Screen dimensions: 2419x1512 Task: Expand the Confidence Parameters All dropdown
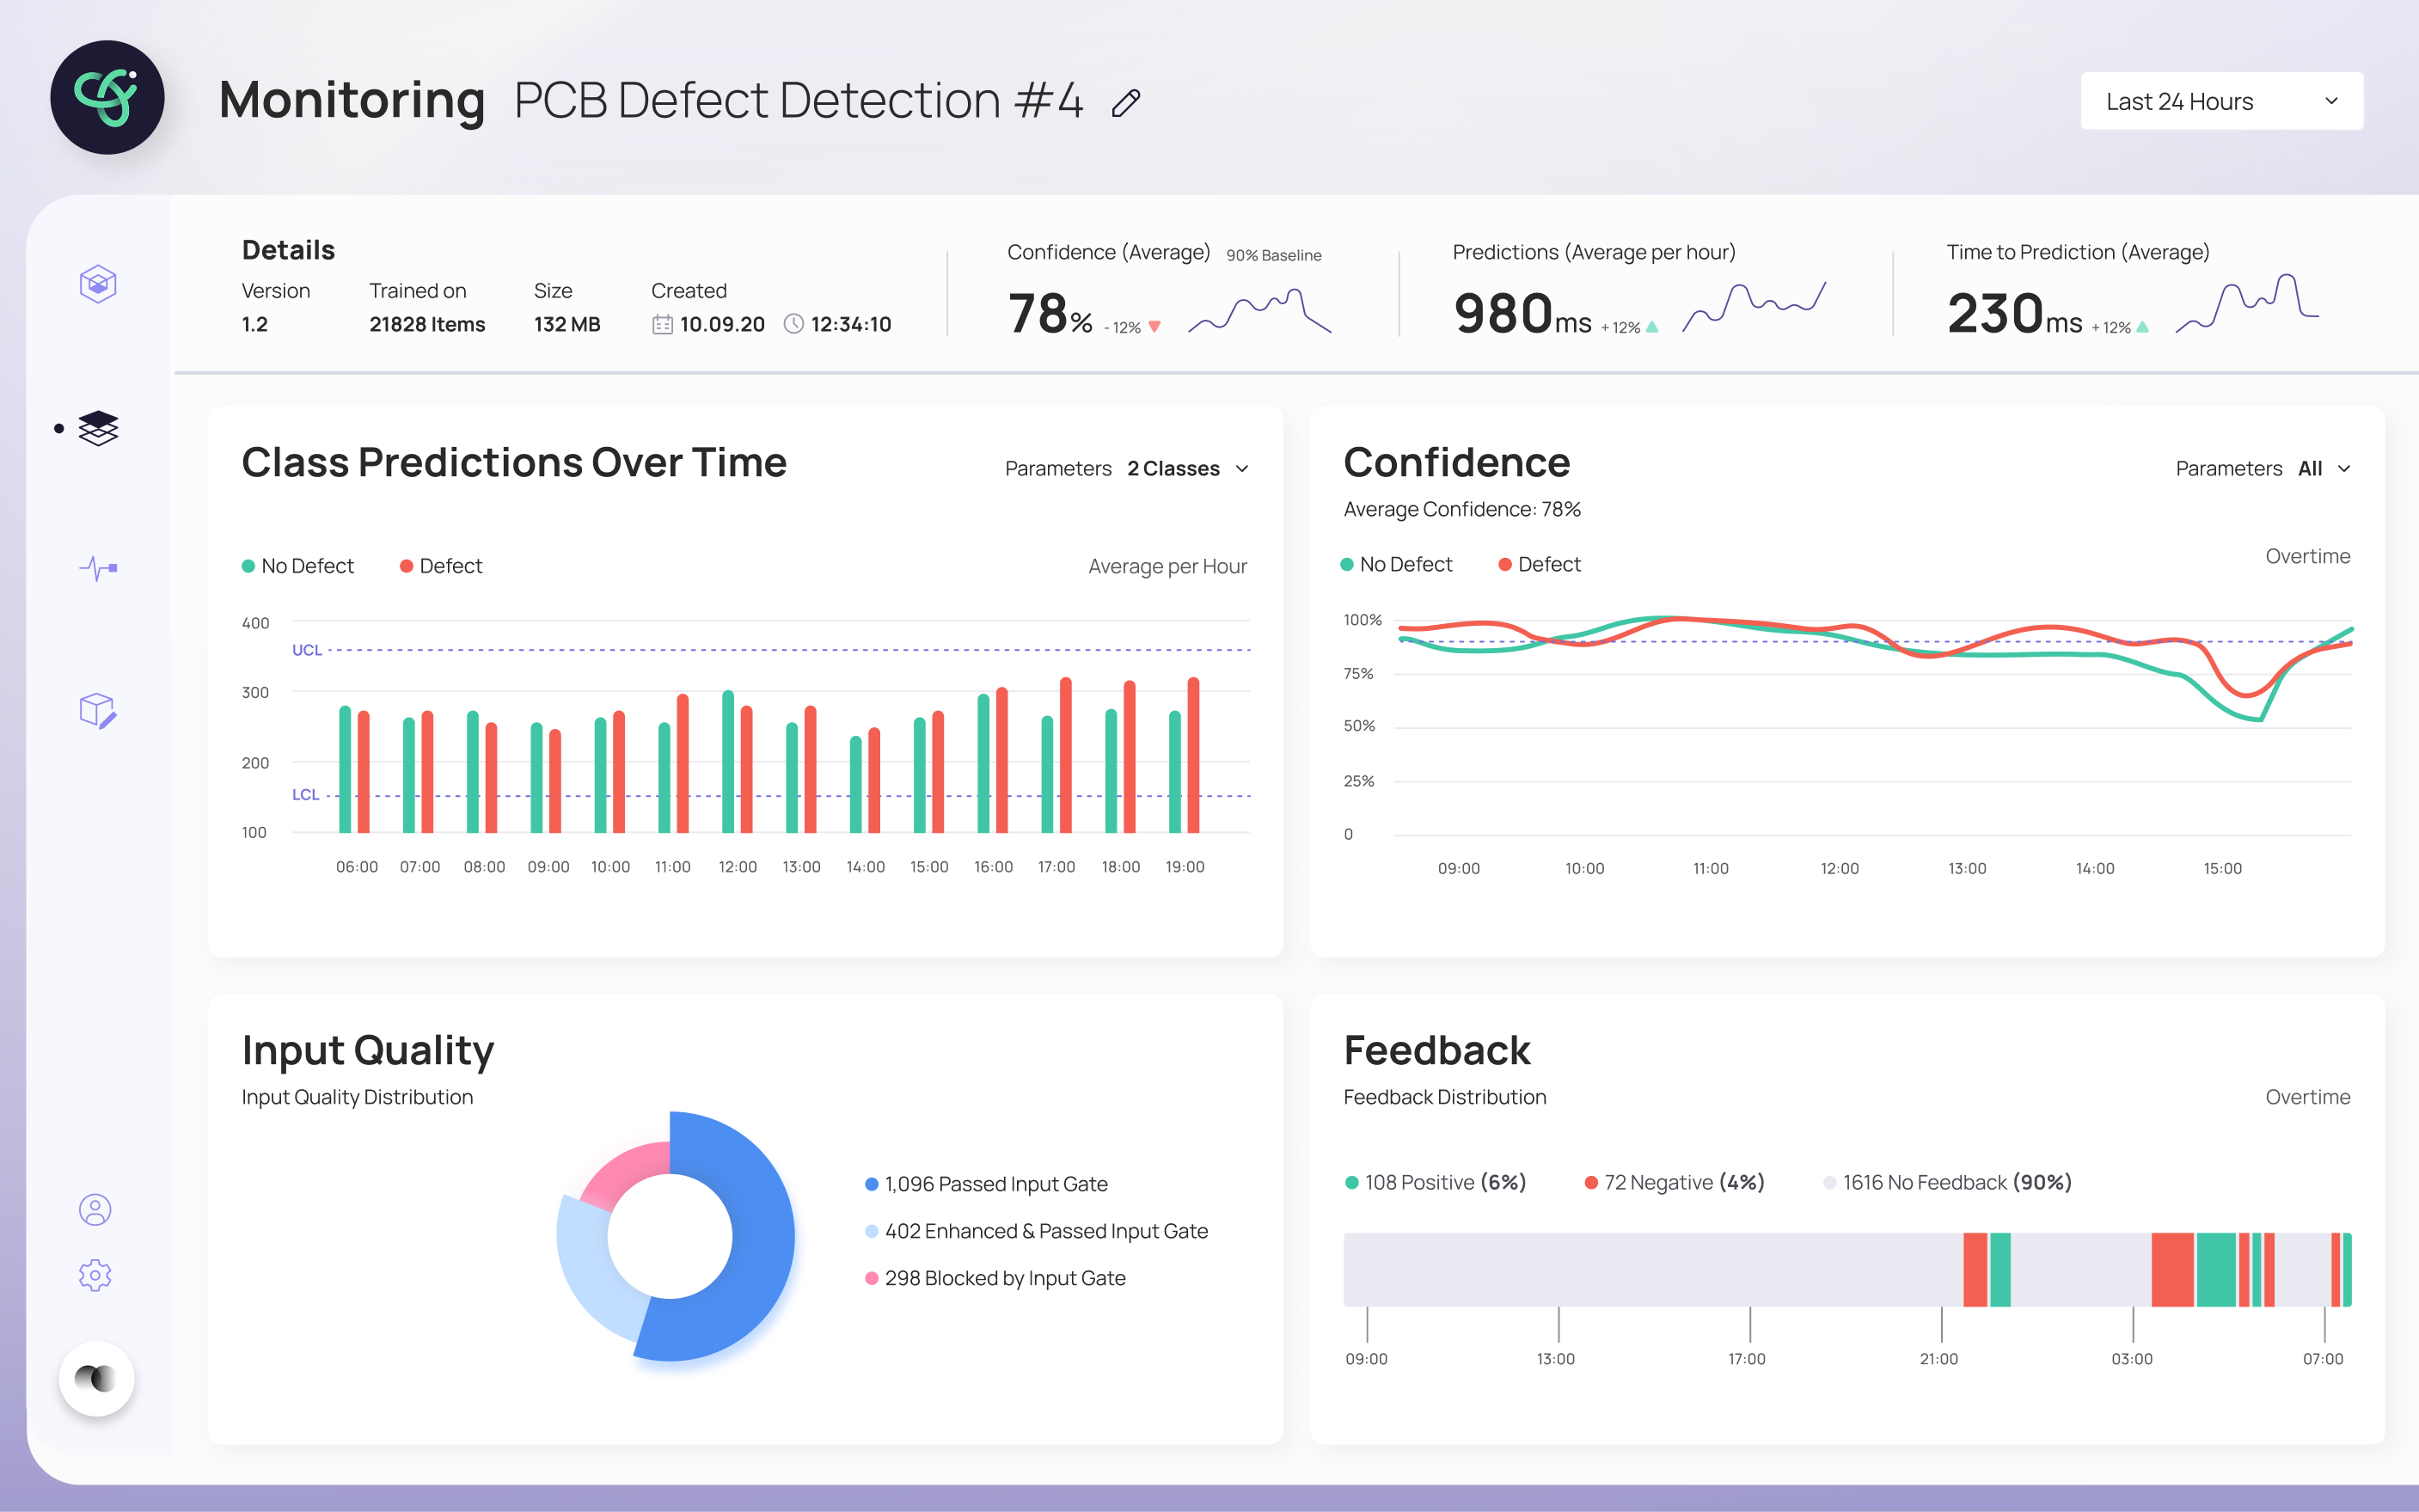[2323, 468]
